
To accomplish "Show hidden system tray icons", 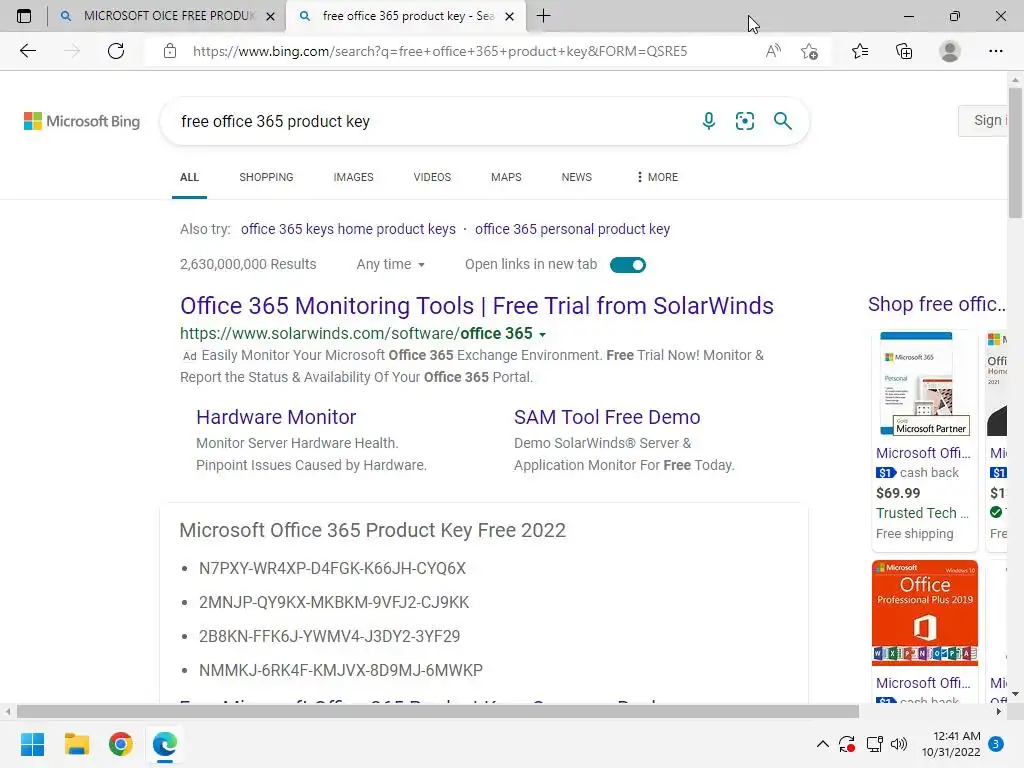I will click(823, 744).
